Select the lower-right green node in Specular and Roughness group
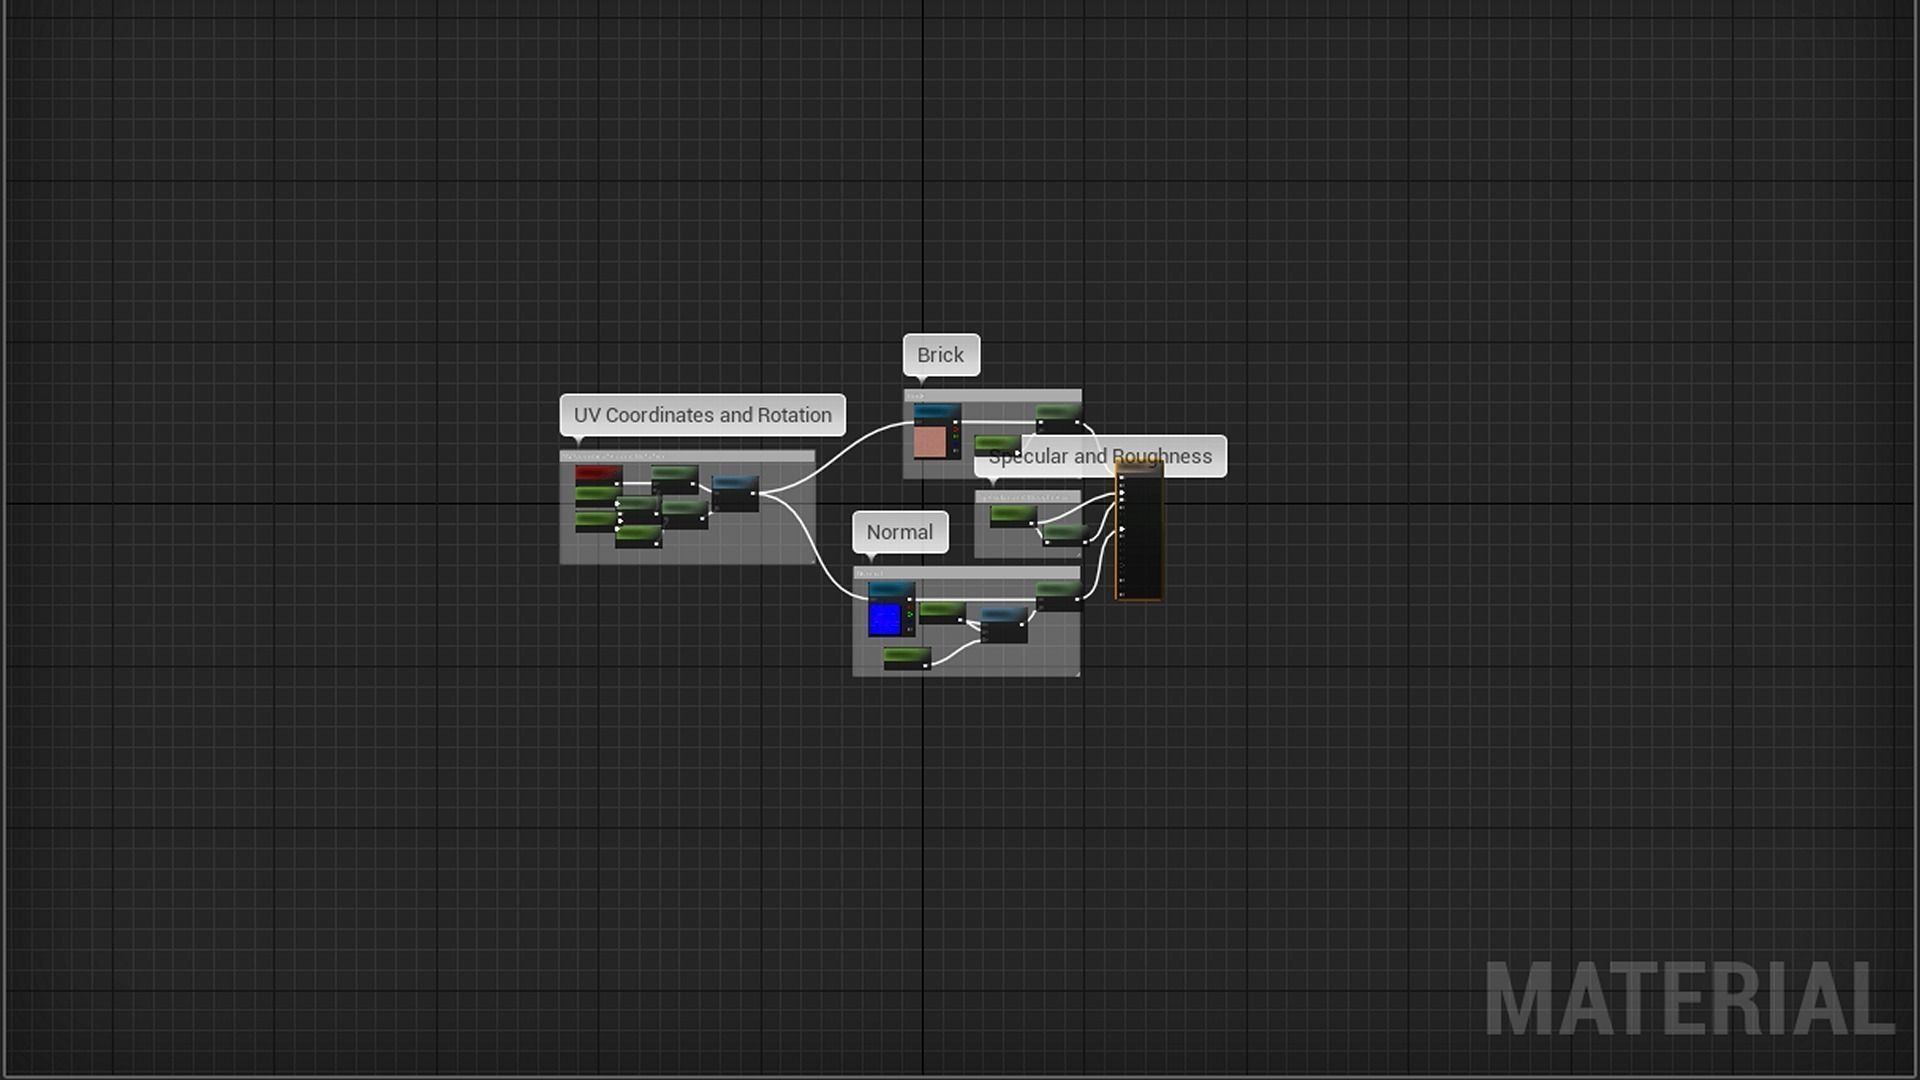Viewport: 1920px width, 1080px height. click(1063, 533)
